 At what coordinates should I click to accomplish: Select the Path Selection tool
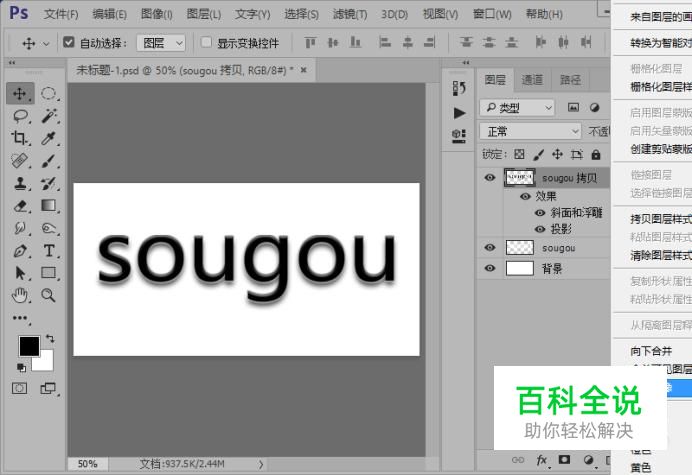[20, 273]
